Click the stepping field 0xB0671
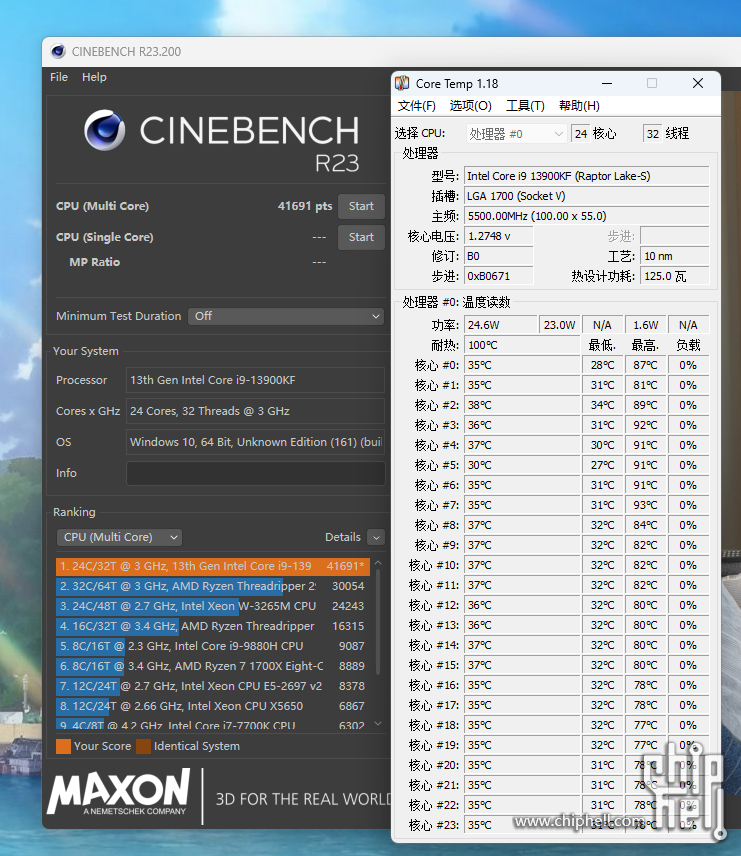 [x=499, y=276]
